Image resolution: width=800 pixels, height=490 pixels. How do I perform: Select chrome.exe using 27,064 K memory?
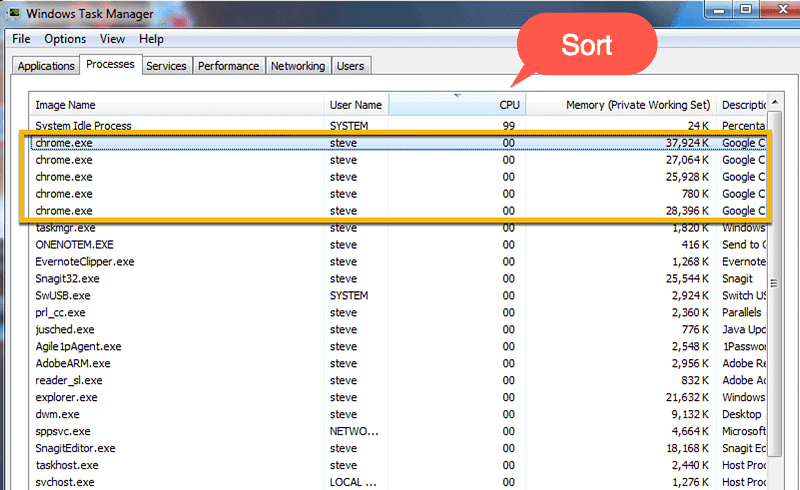pos(398,160)
